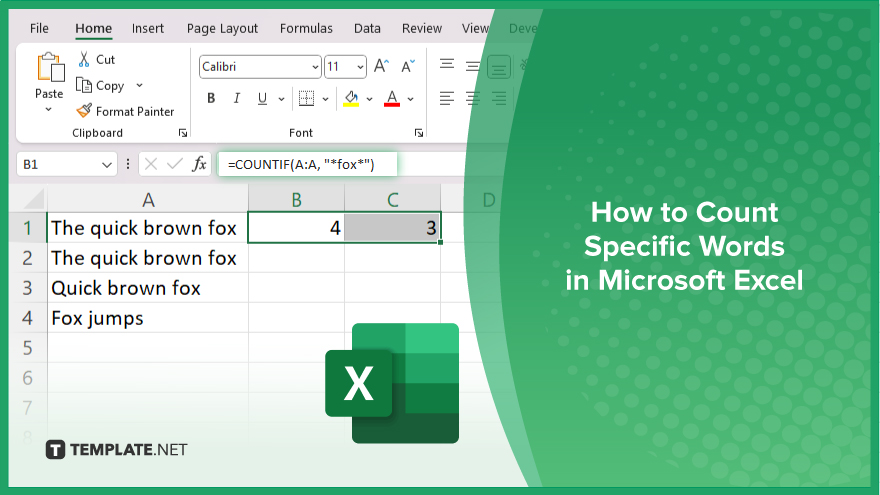Expand the Paste options arrow
The width and height of the screenshot is (880, 495).
48,109
